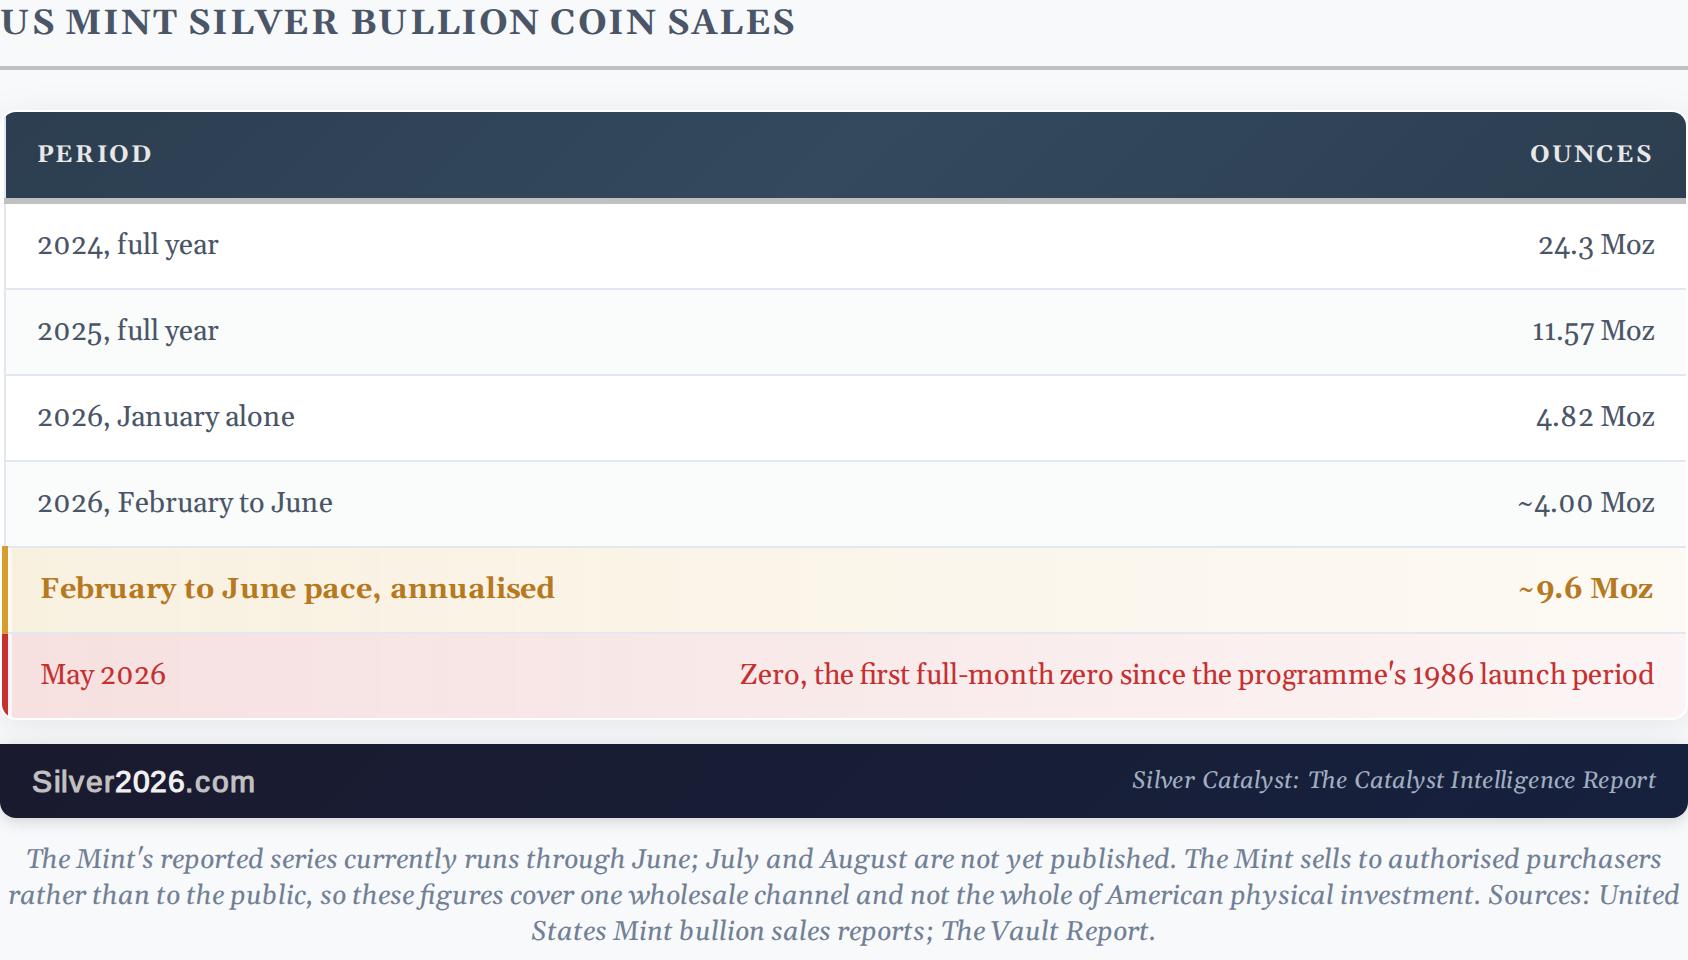
Task: Click the highlighted annualised pace row label
Action: 297,589
